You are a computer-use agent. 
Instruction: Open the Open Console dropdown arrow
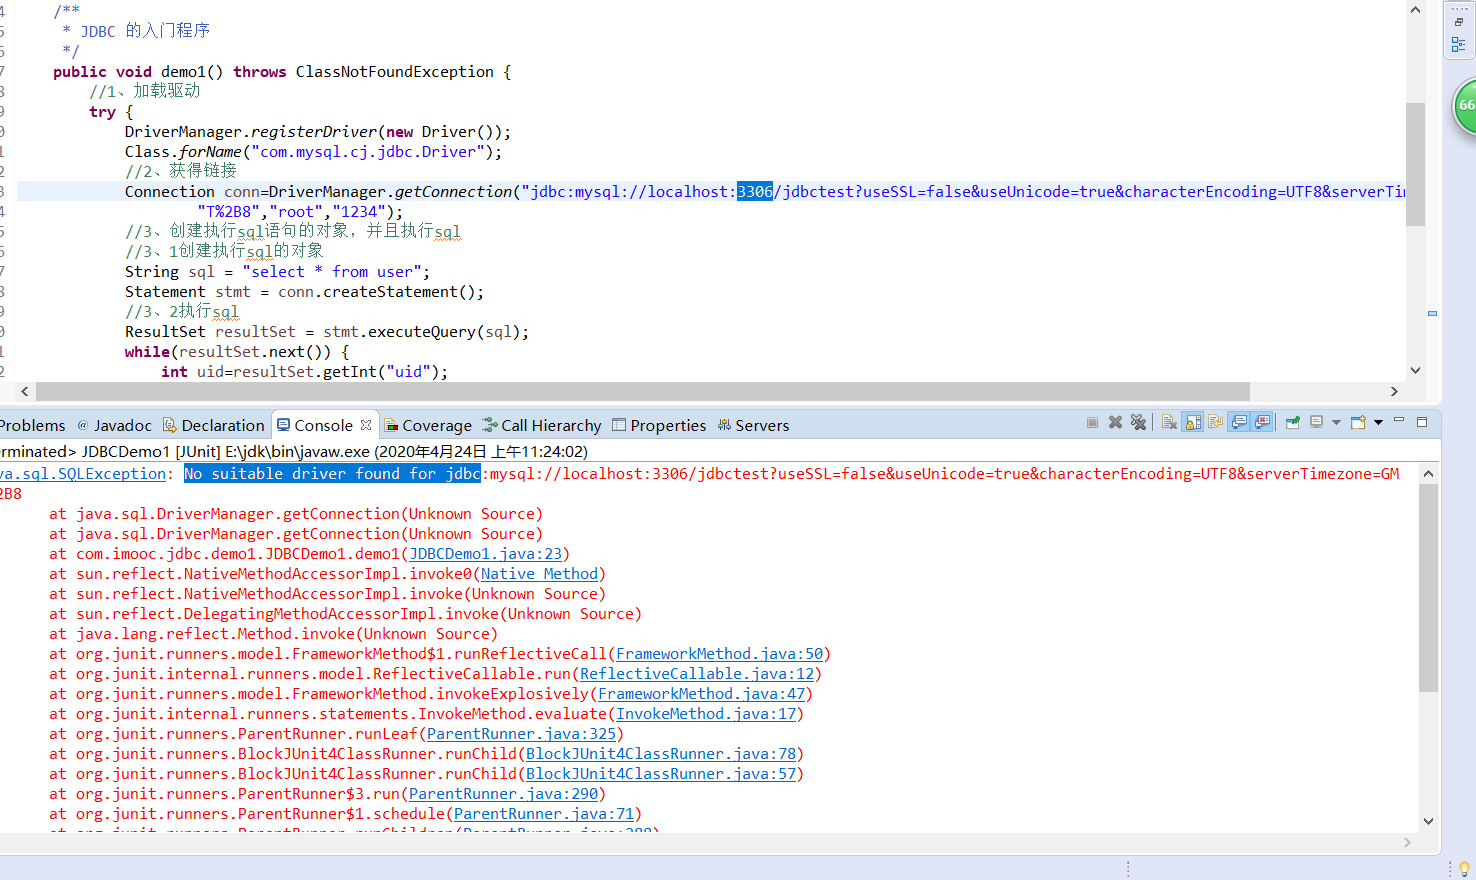point(1378,422)
